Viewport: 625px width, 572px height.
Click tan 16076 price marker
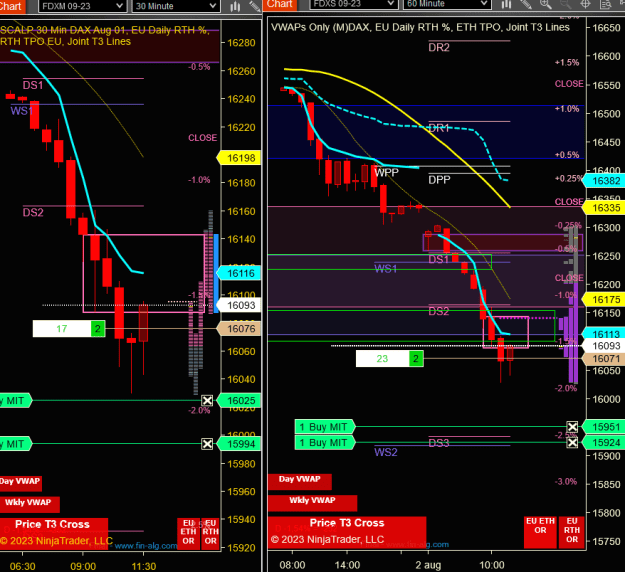click(x=239, y=329)
